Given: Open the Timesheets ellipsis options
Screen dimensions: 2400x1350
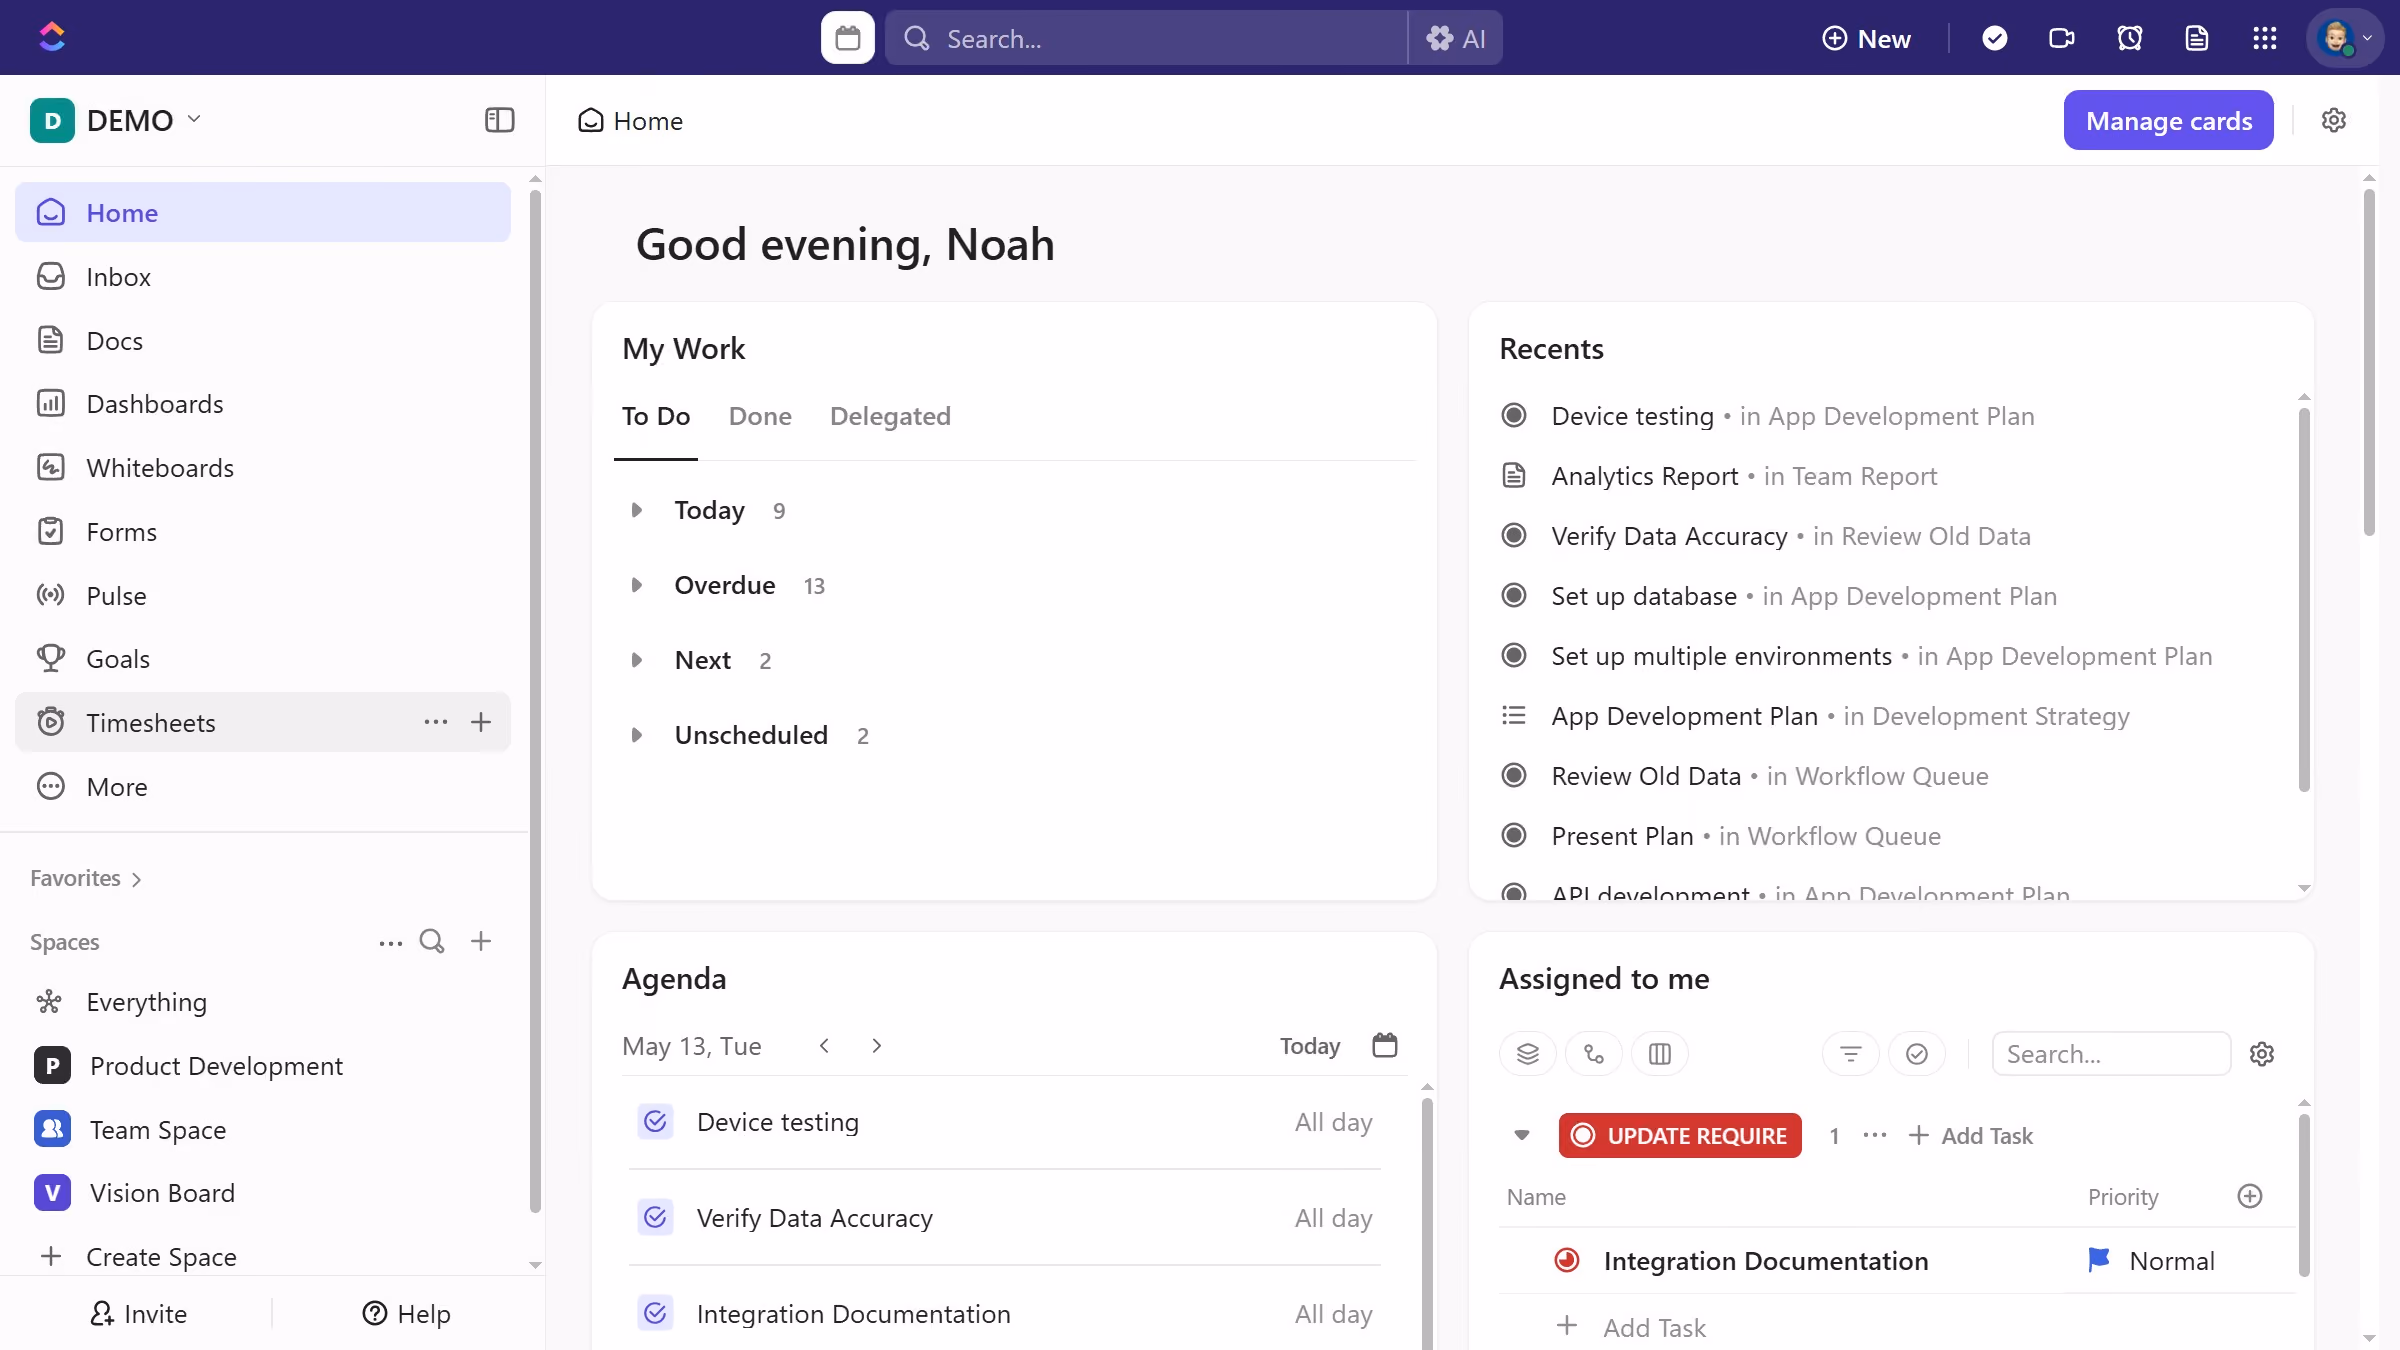Looking at the screenshot, I should tap(435, 722).
